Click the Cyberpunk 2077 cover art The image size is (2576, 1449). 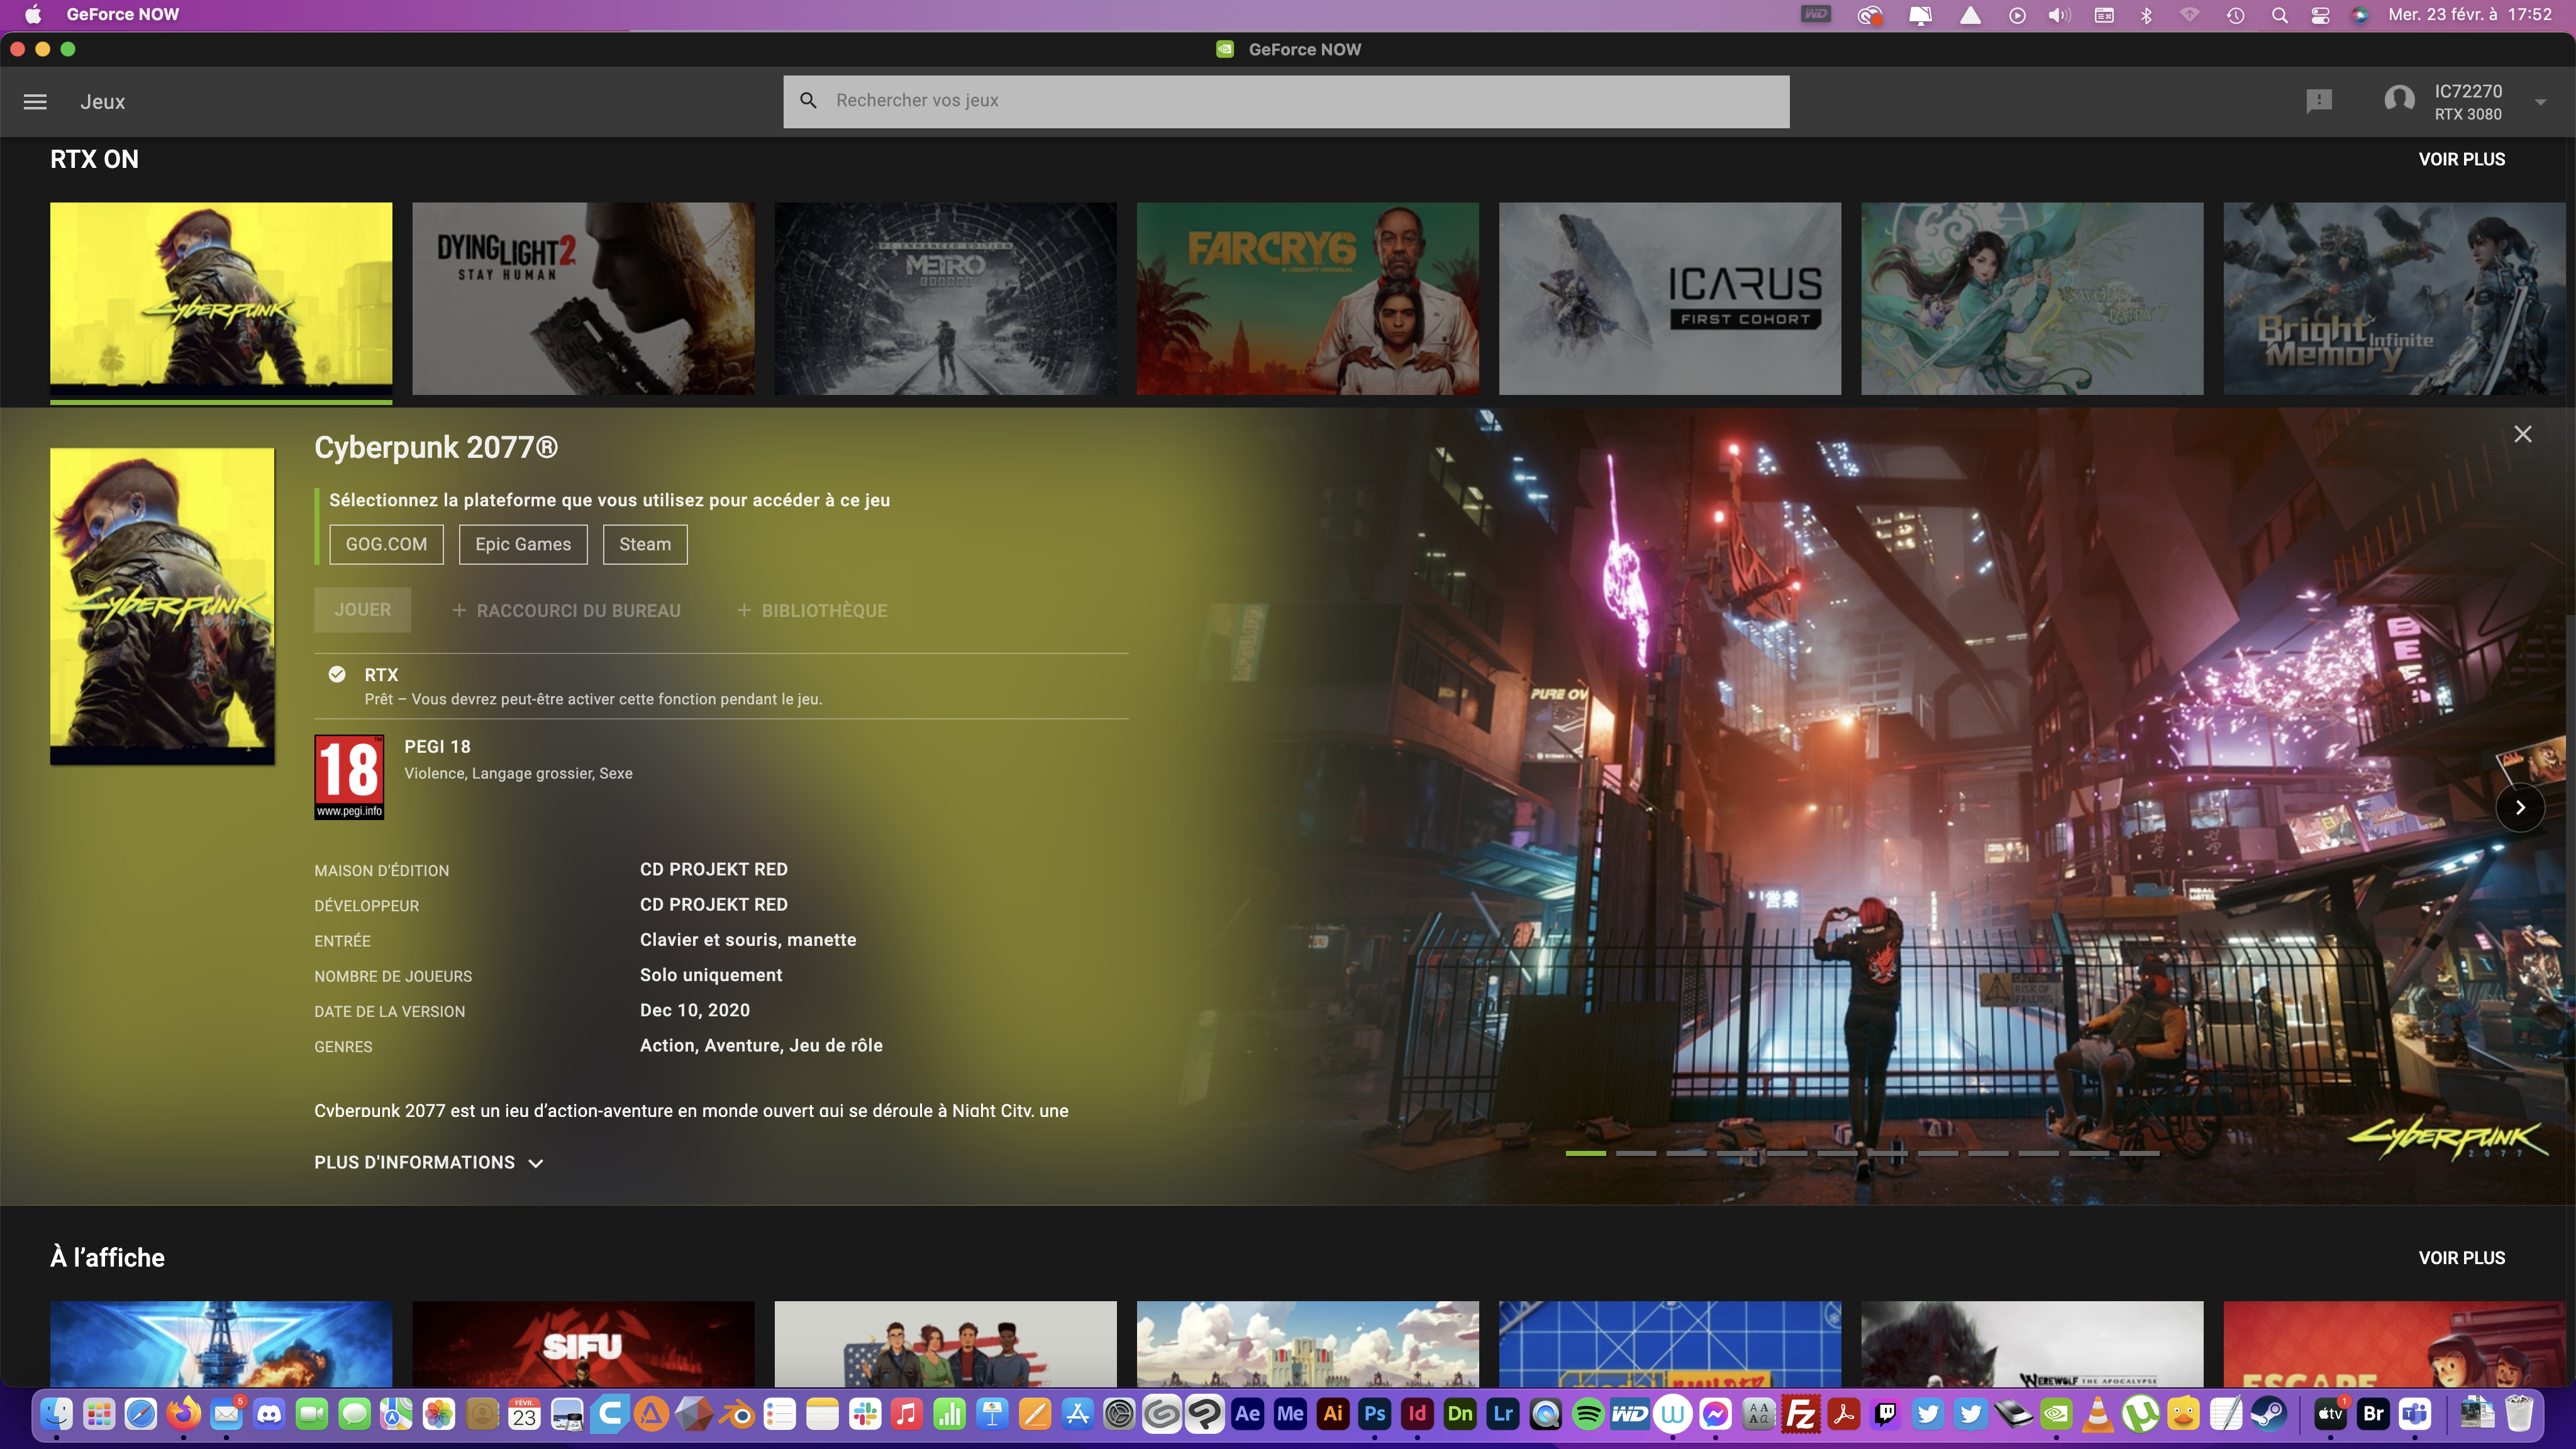coord(162,606)
